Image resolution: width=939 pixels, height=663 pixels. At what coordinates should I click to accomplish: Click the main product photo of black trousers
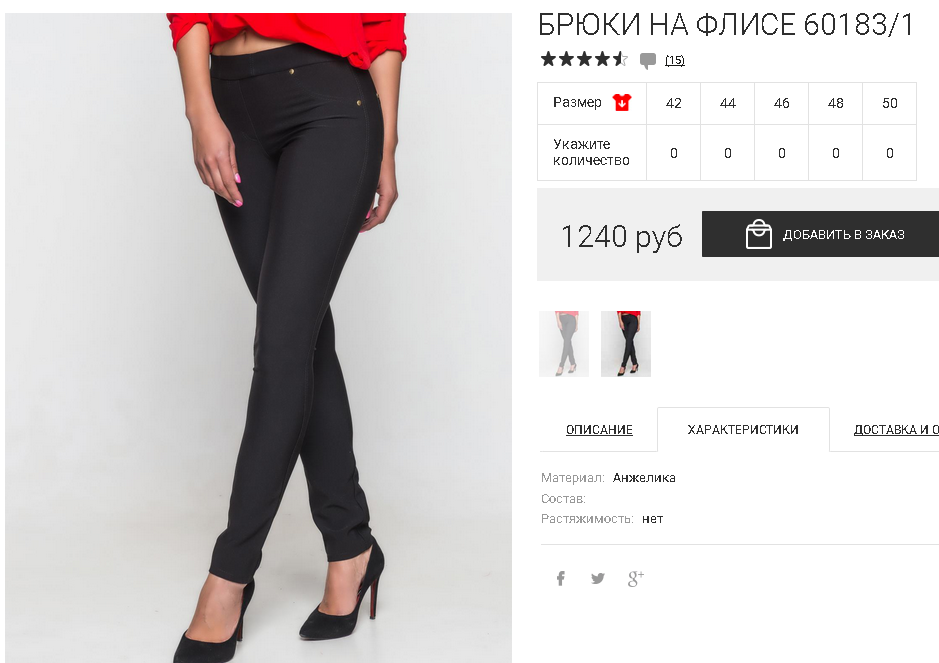pos(258,337)
